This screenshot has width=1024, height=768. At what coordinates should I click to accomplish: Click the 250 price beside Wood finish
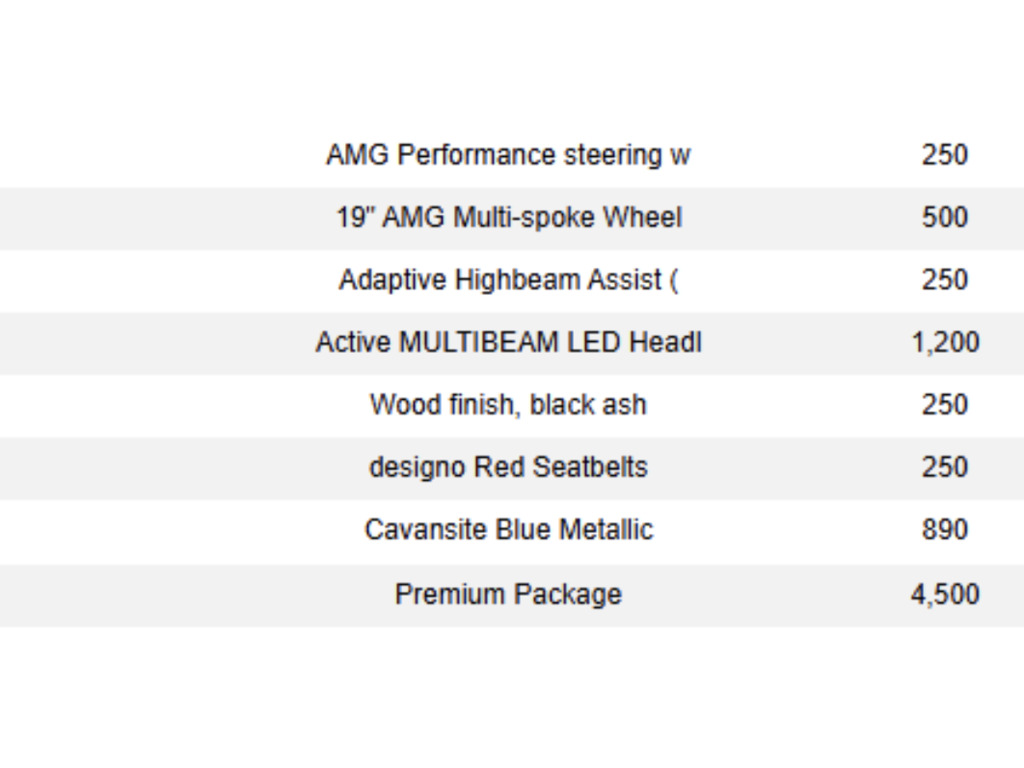click(944, 405)
